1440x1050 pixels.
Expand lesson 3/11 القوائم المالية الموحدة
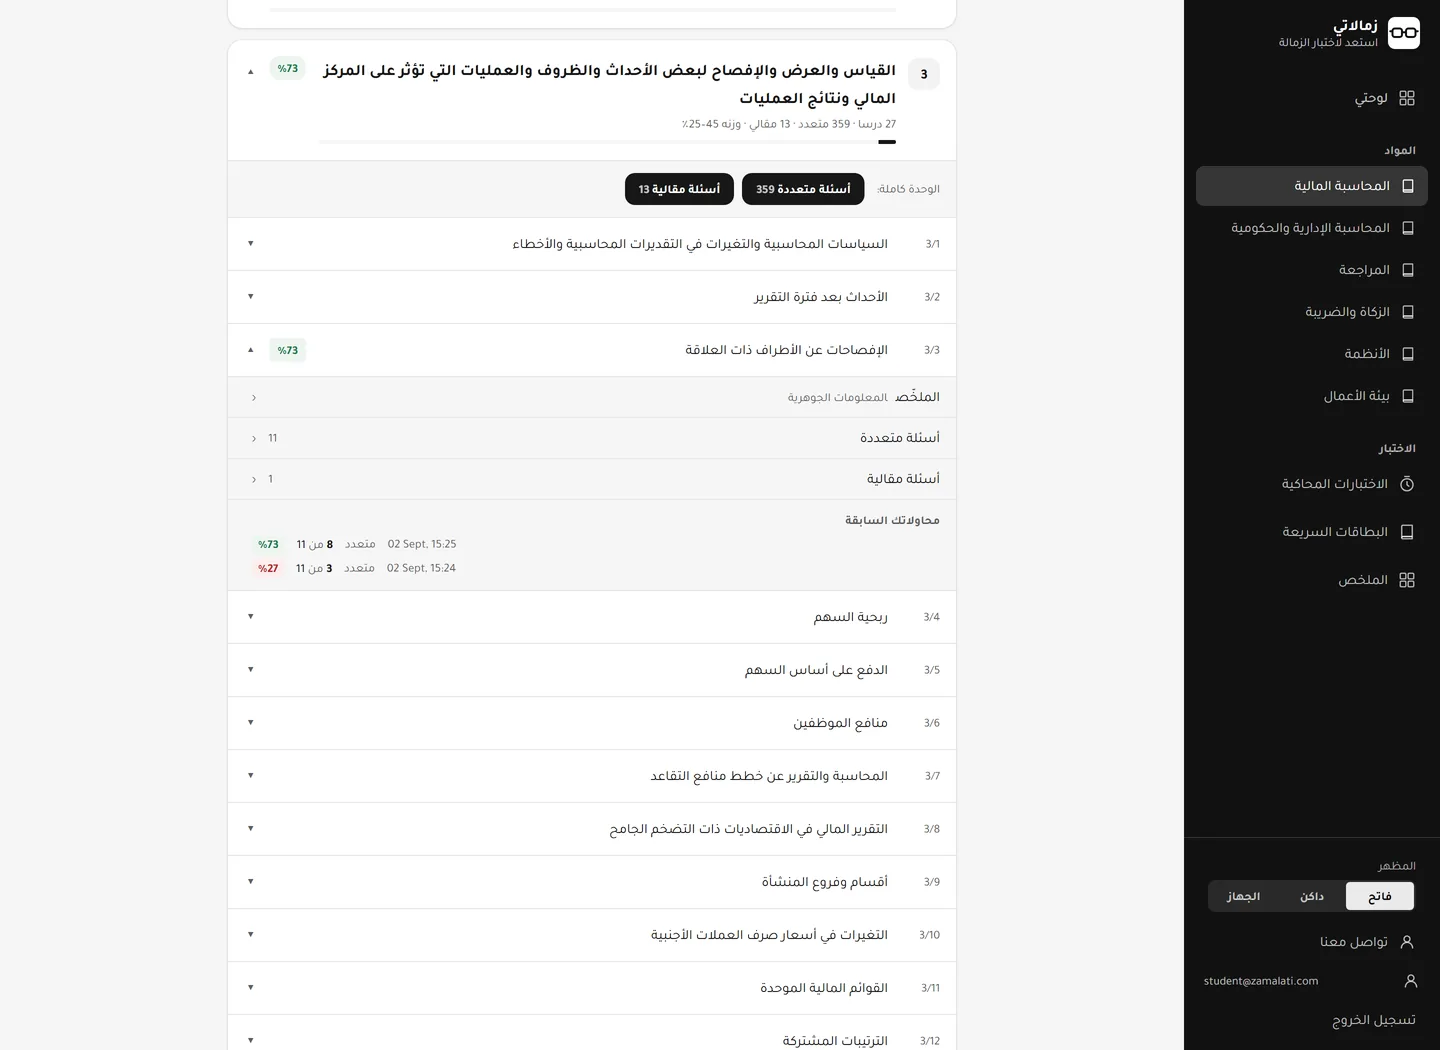tap(592, 988)
